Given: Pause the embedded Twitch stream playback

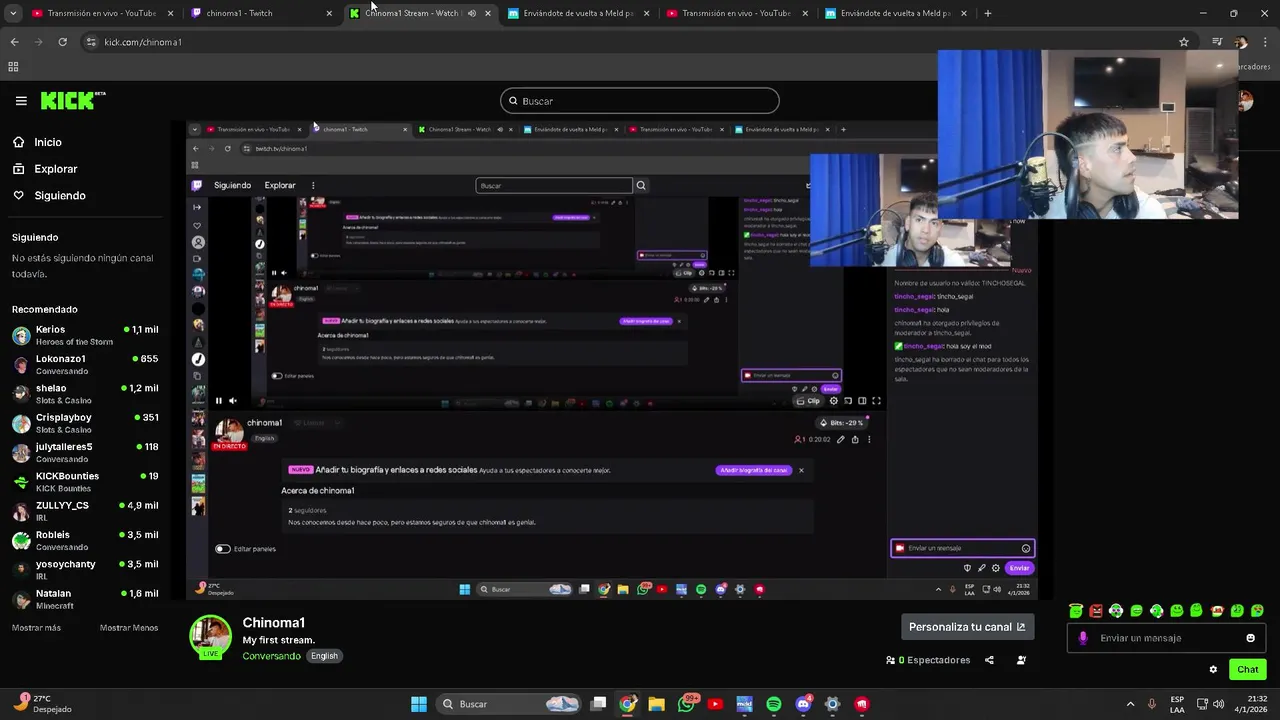Looking at the screenshot, I should click(219, 401).
